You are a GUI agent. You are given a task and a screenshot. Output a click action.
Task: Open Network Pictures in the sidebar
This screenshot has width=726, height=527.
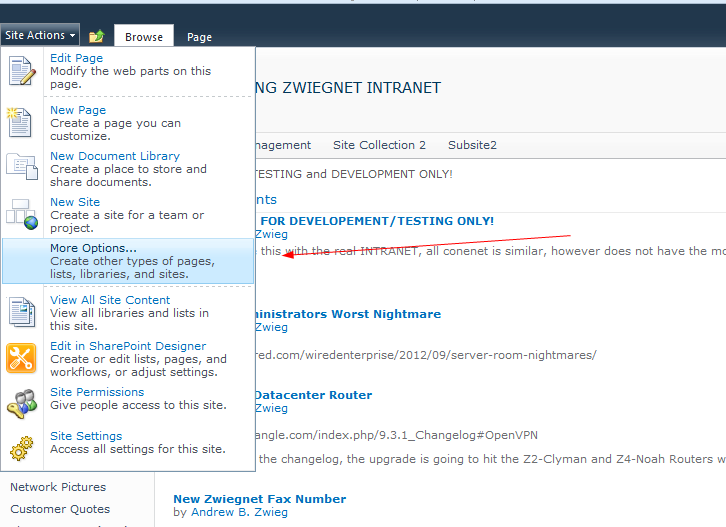(x=58, y=487)
